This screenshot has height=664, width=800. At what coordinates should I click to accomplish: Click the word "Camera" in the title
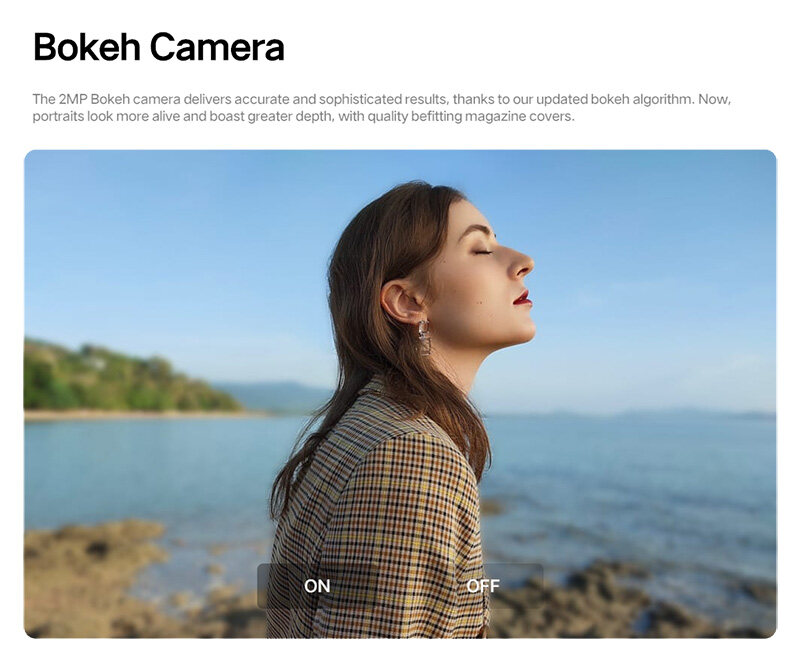pos(222,47)
